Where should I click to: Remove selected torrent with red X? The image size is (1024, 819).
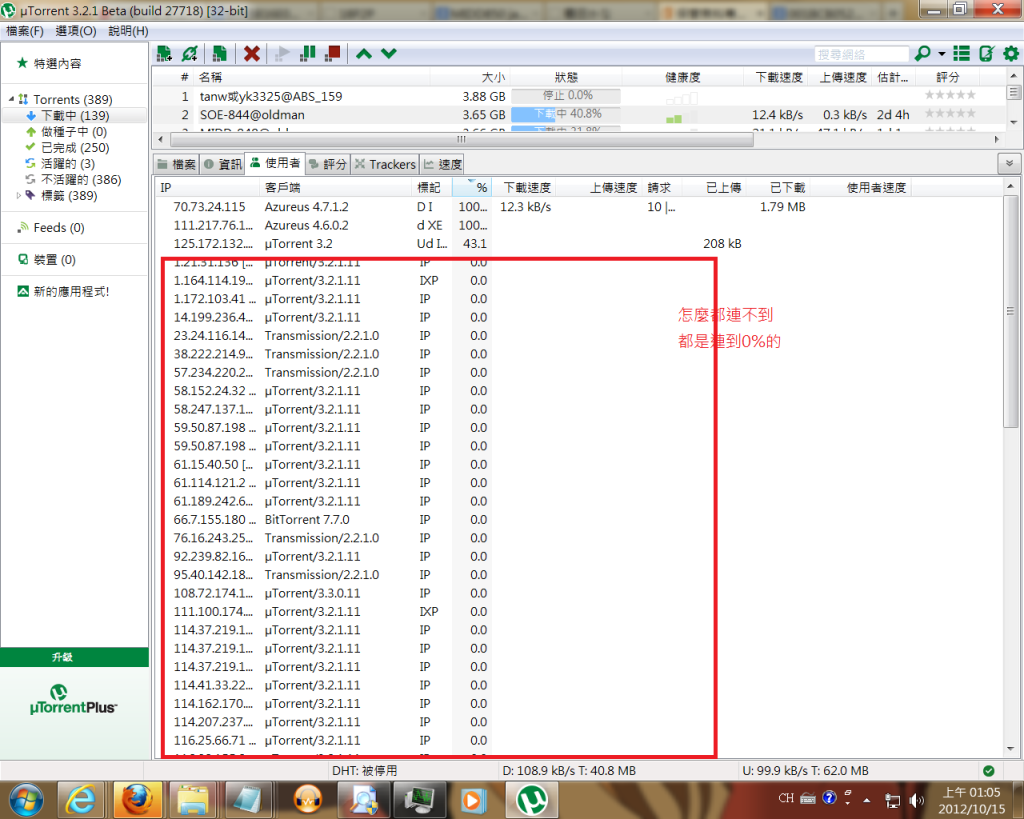click(x=252, y=53)
